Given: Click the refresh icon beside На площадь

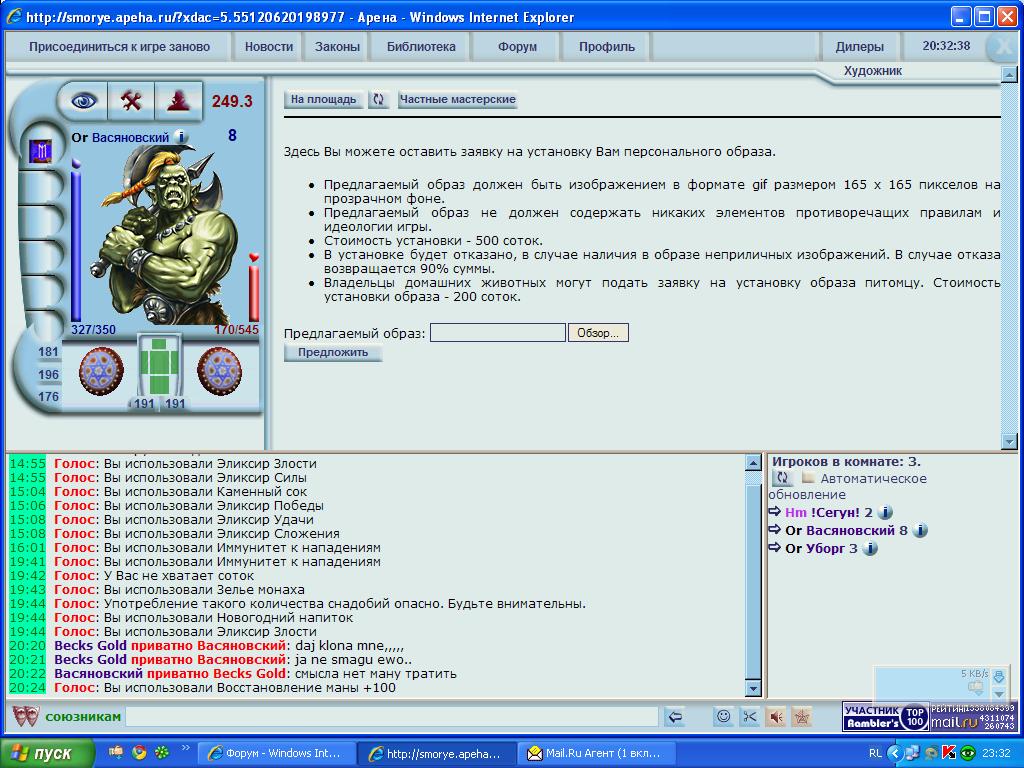Looking at the screenshot, I should [x=378, y=99].
